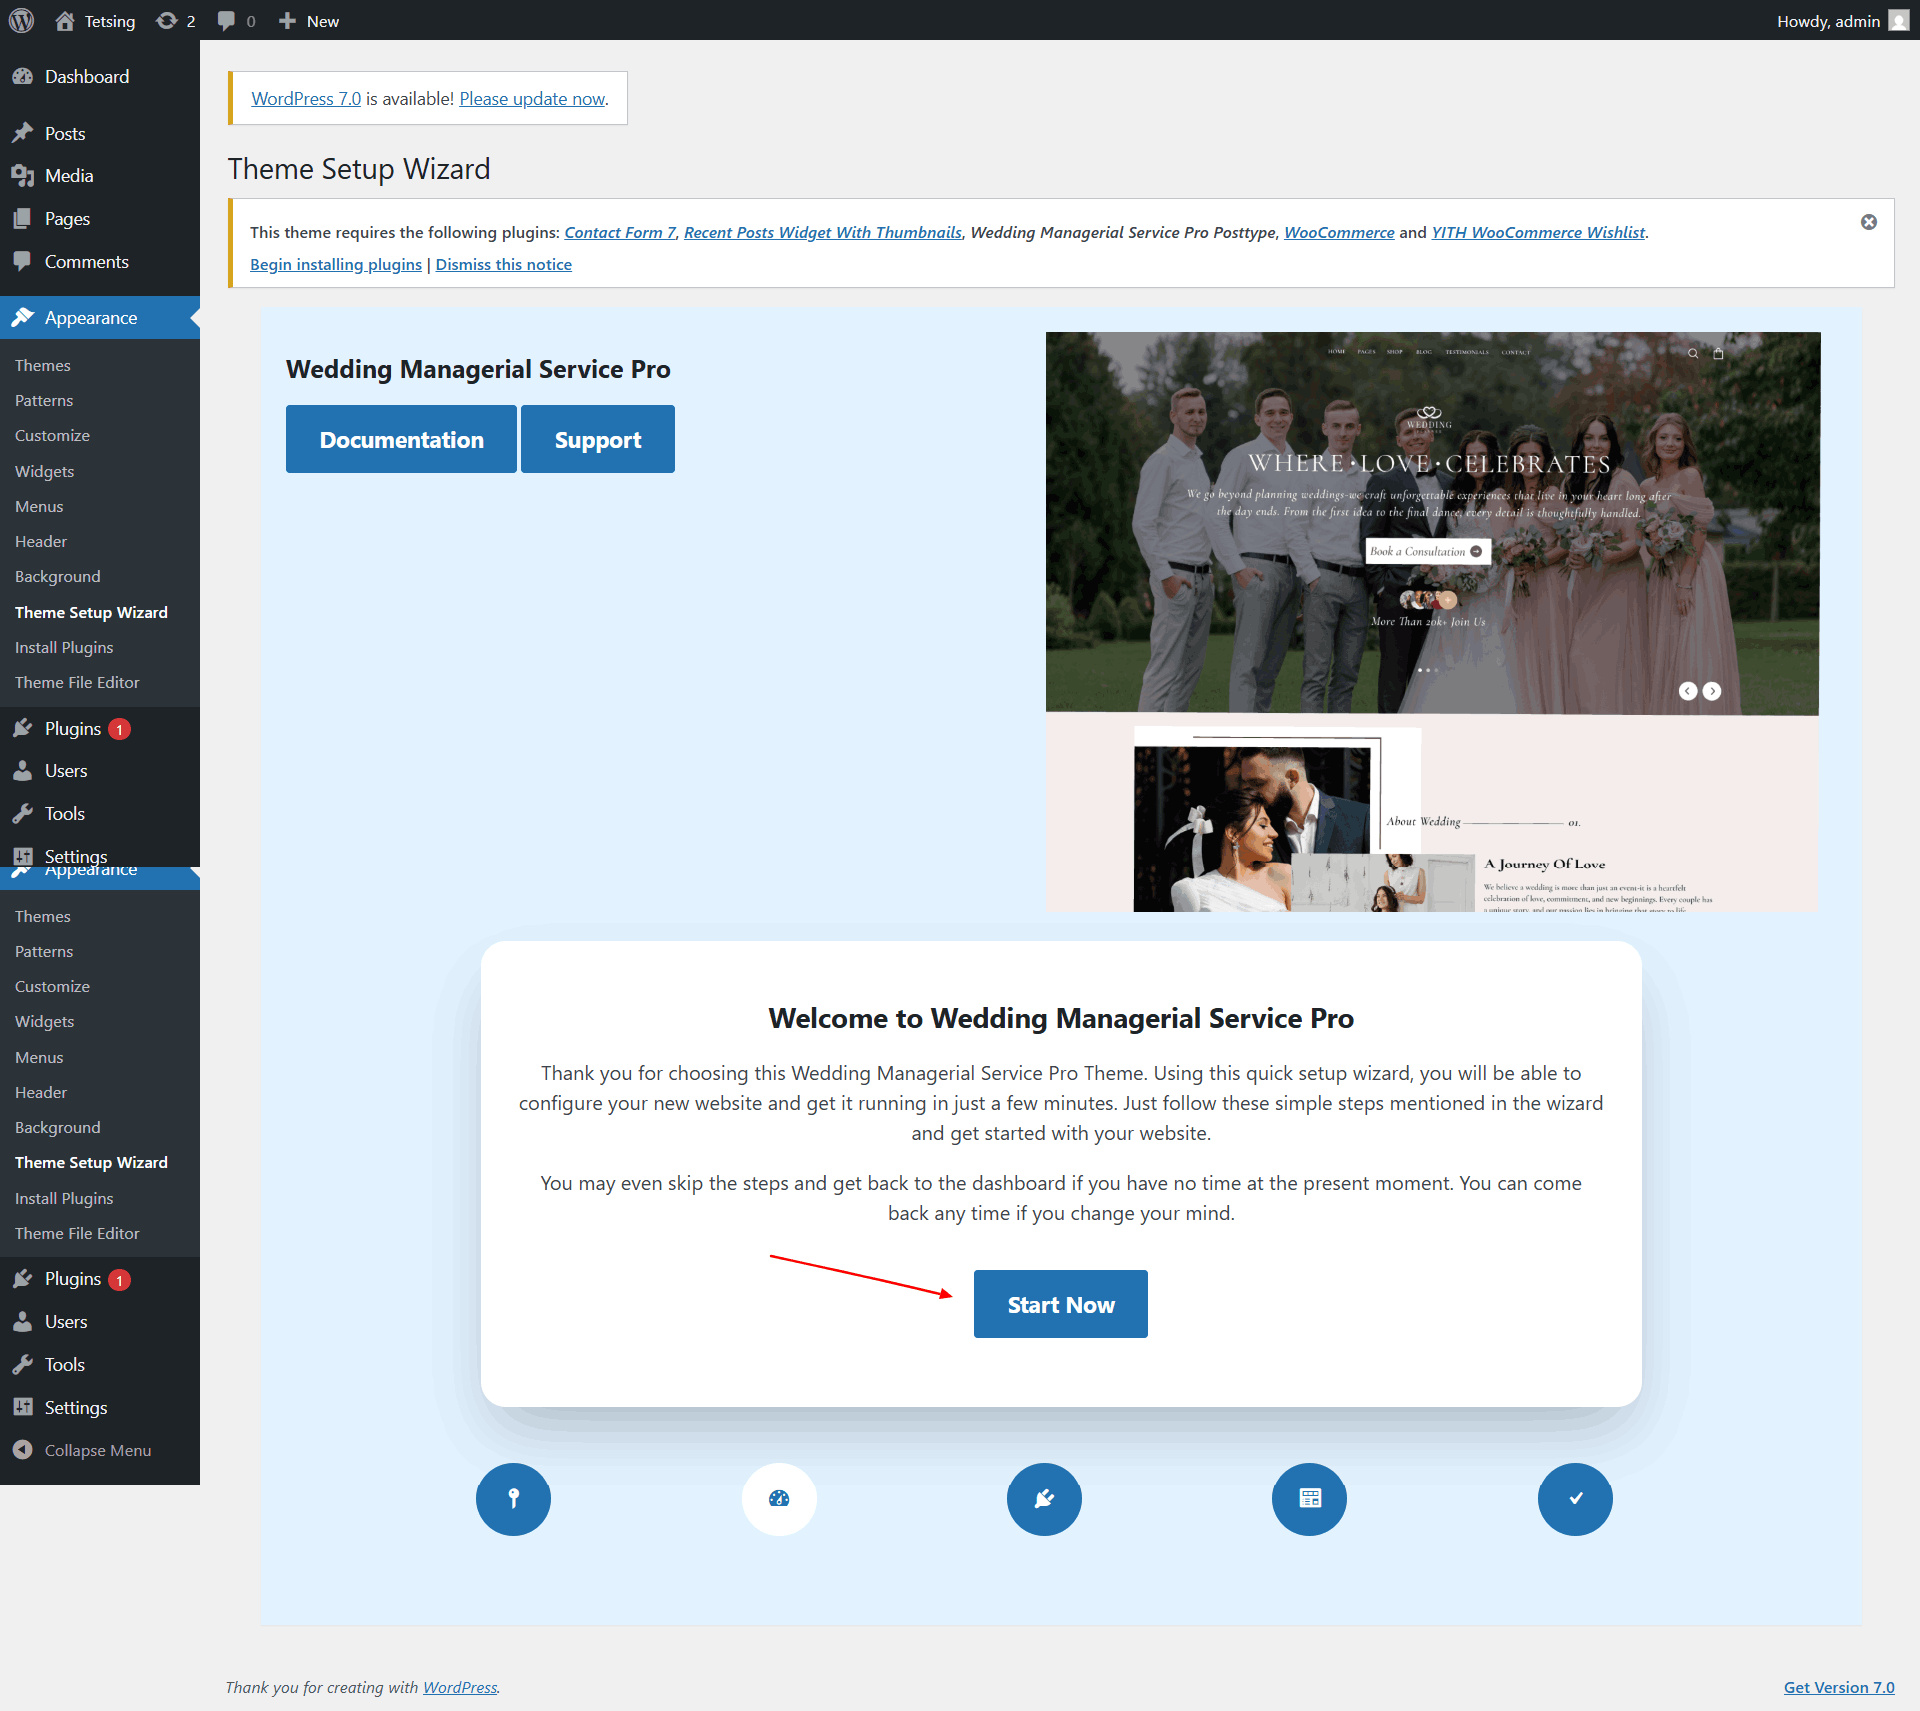1920x1711 pixels.
Task: Click the Please update now link
Action: point(532,98)
